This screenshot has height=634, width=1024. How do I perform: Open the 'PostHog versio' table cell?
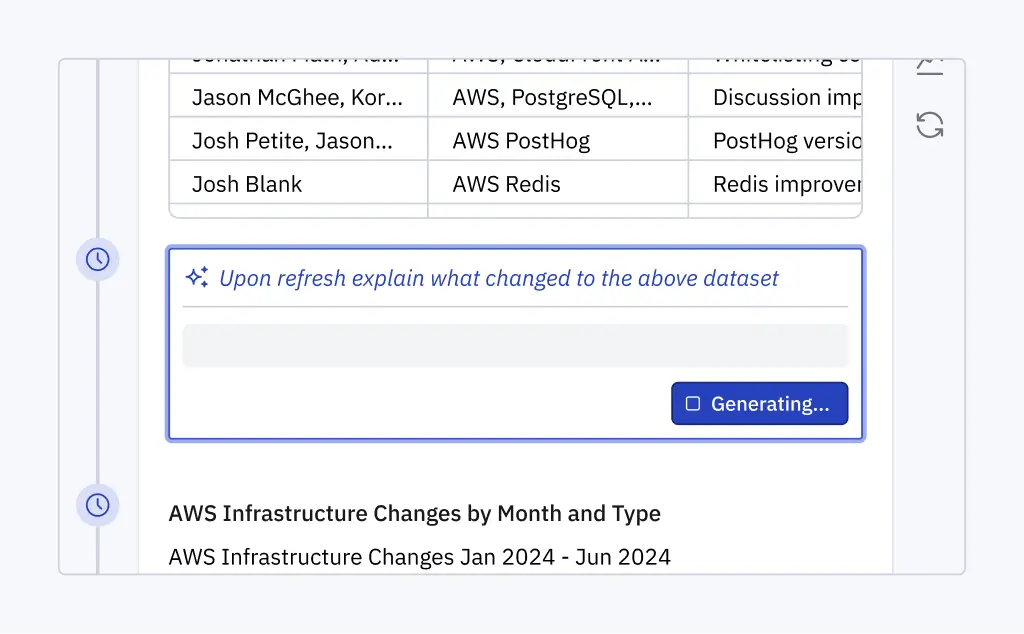point(775,141)
